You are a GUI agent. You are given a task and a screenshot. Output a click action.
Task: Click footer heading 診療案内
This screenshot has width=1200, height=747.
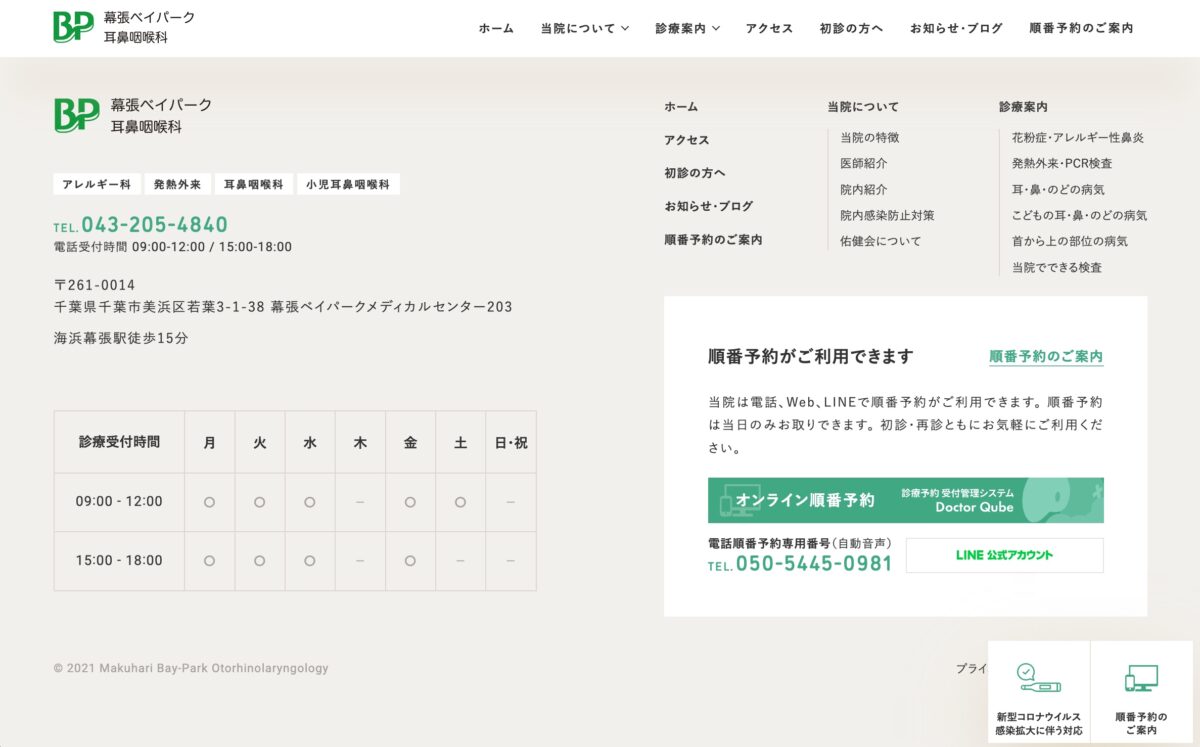[x=1023, y=107]
